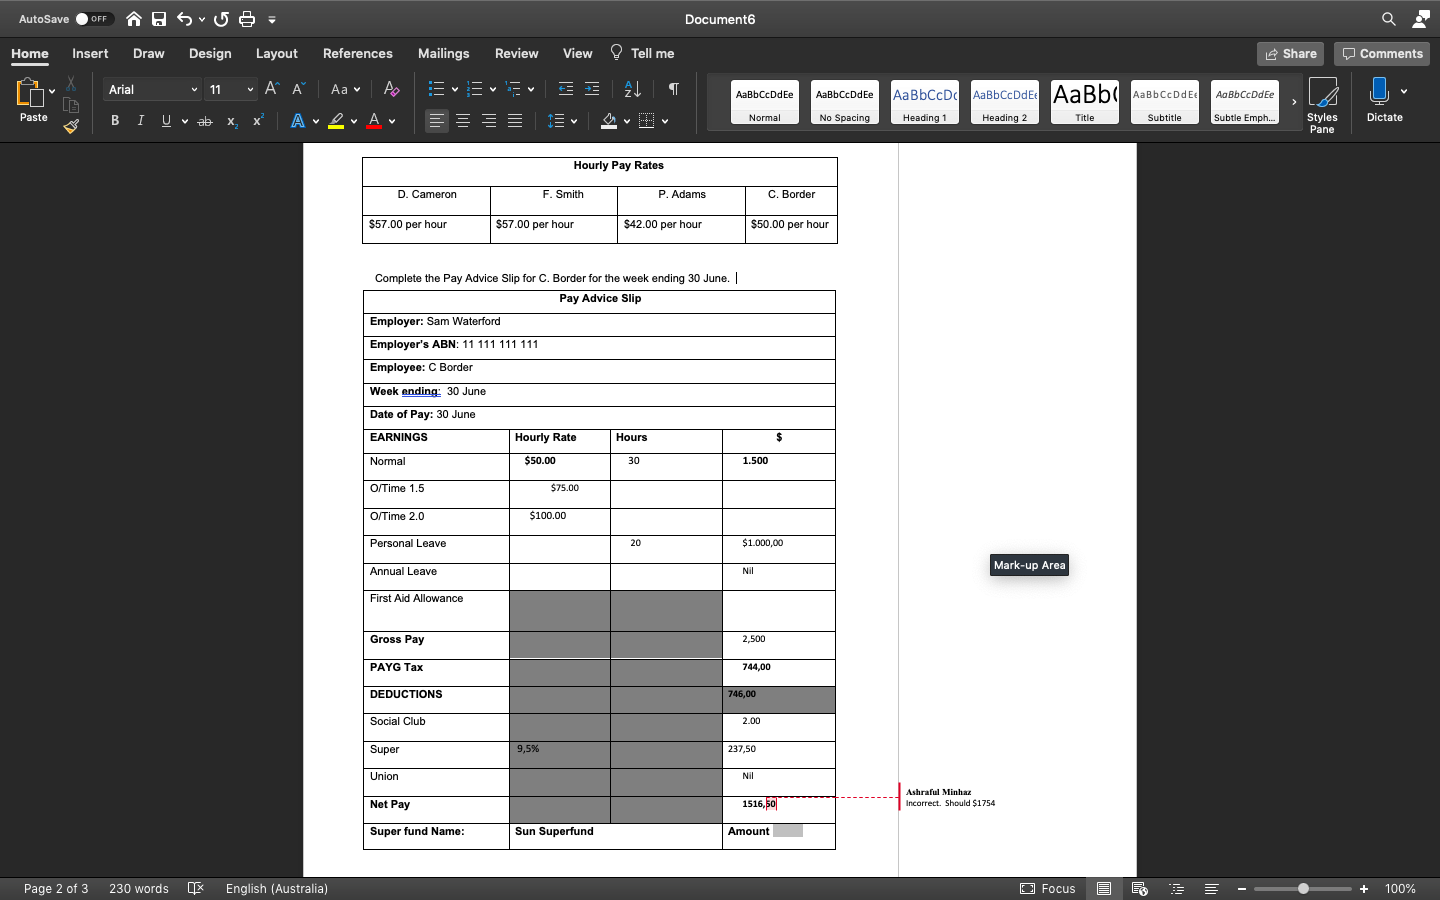Switch to the Mailings ribbon tab

(x=443, y=53)
